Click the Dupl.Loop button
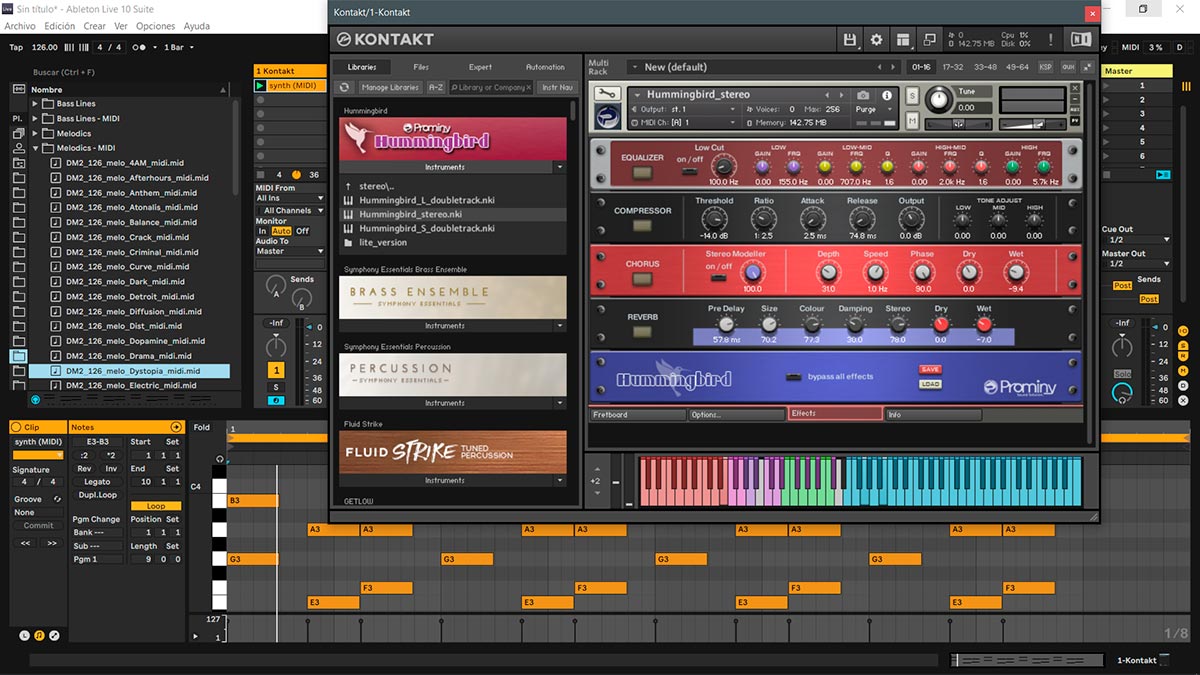 pyautogui.click(x=98, y=495)
